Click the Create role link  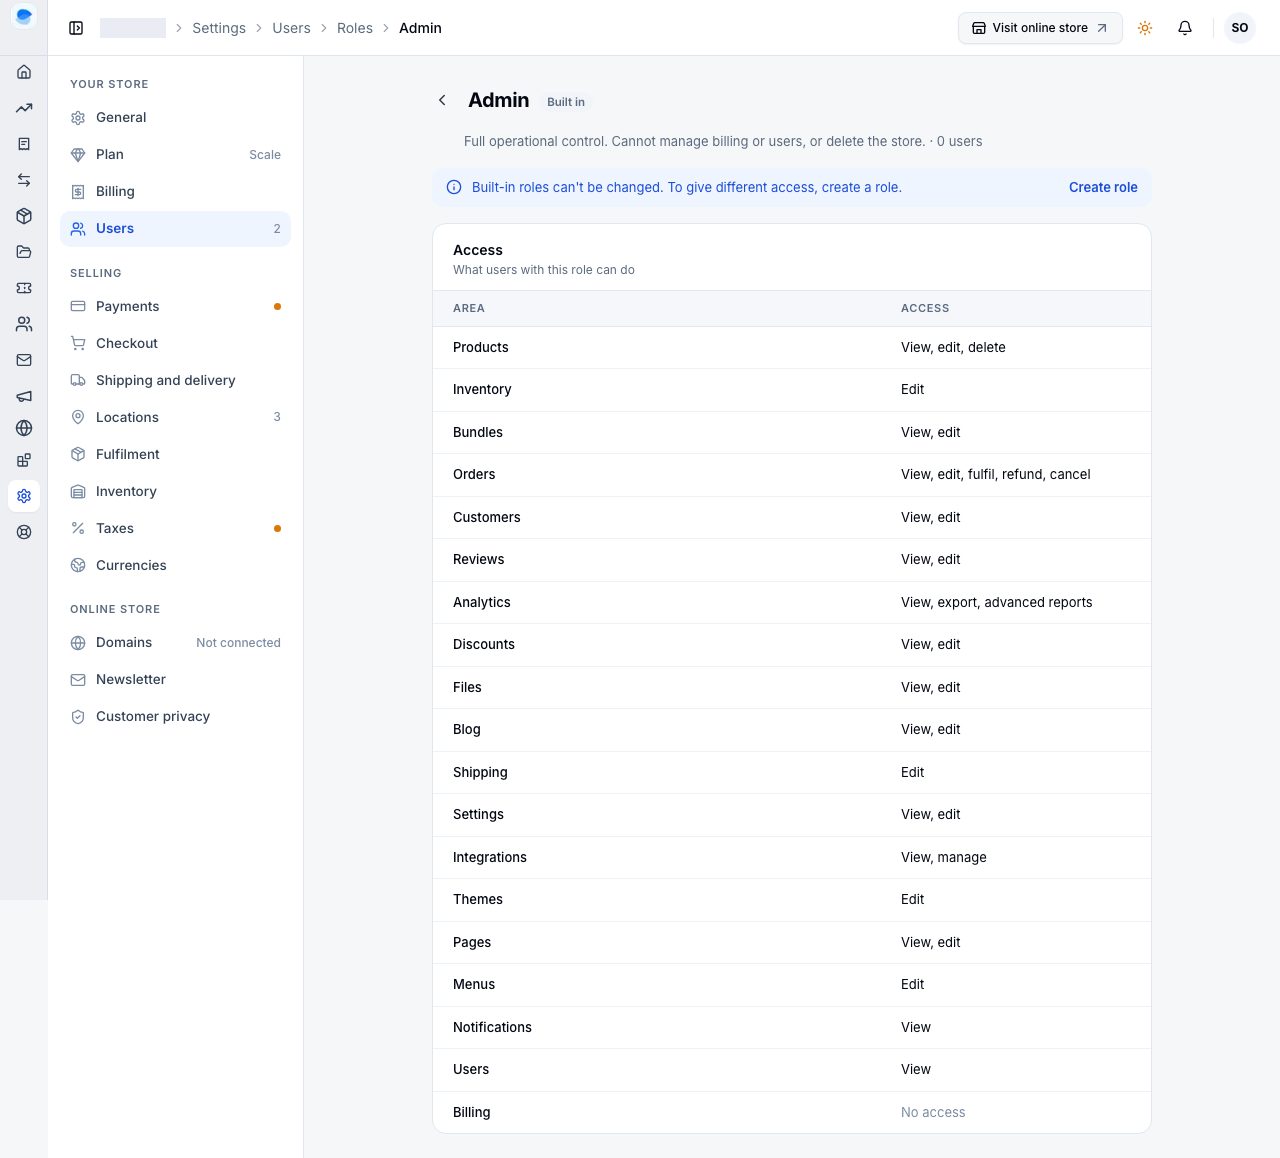tap(1103, 187)
